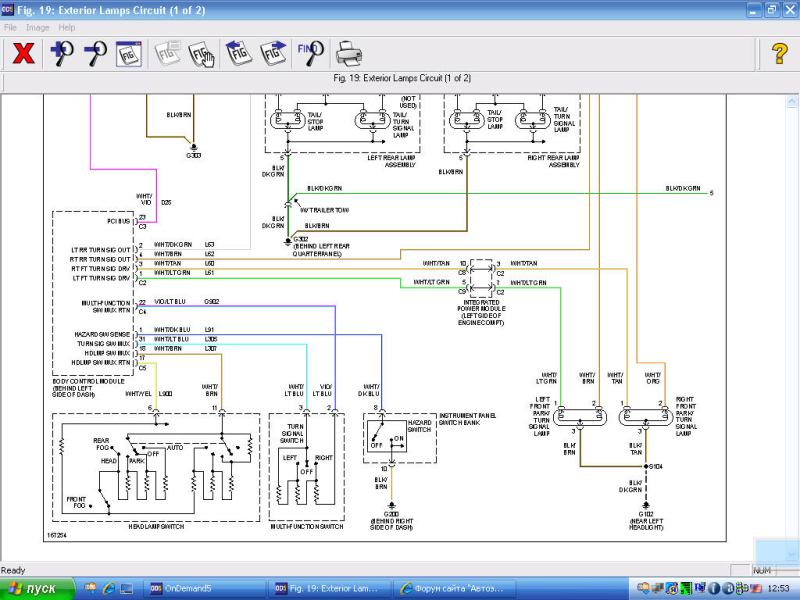Click the 'MULTI-FUNCTION SWITCH' diagram label
Image resolution: width=800 pixels, height=600 pixels.
pos(307,526)
